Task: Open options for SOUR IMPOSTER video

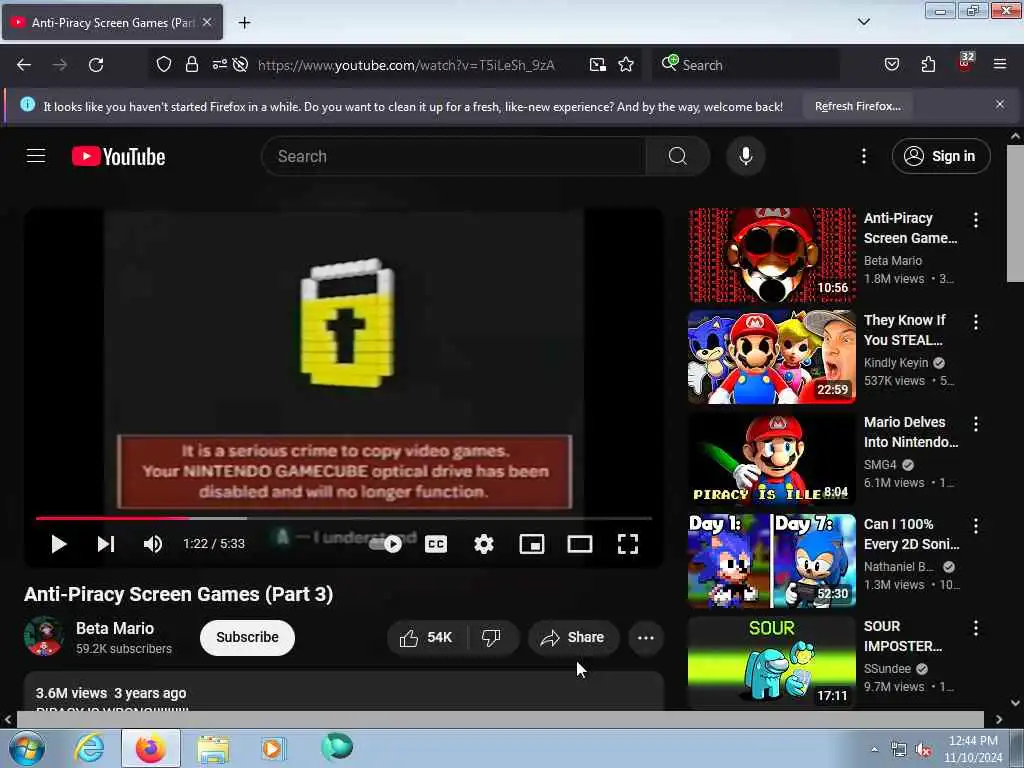Action: click(976, 628)
